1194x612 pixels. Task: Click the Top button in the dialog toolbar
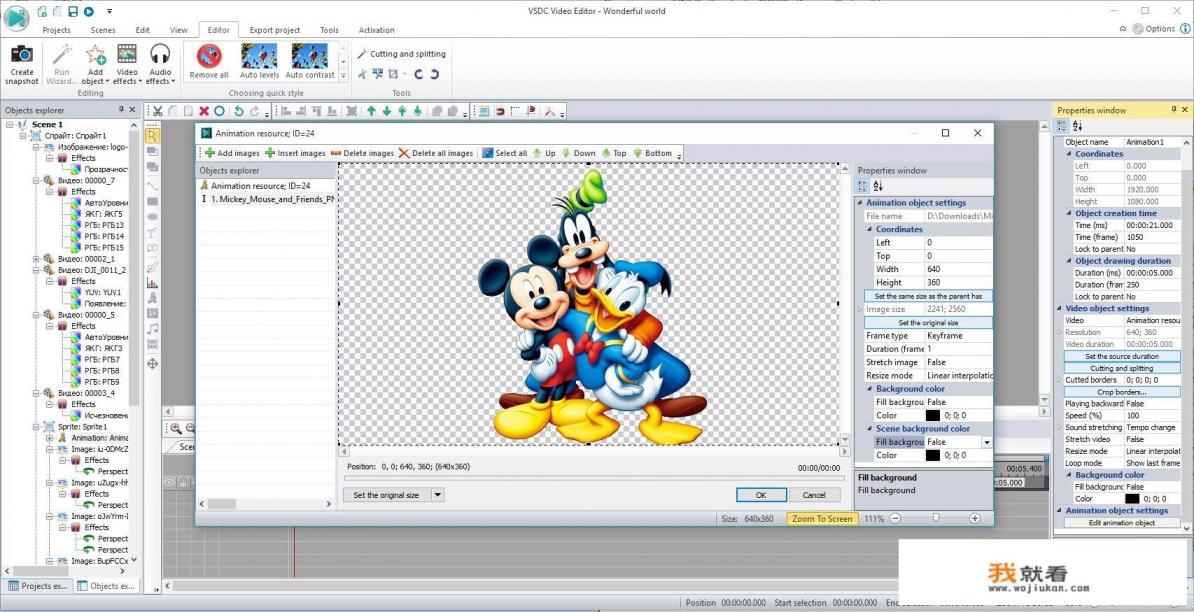(x=614, y=153)
